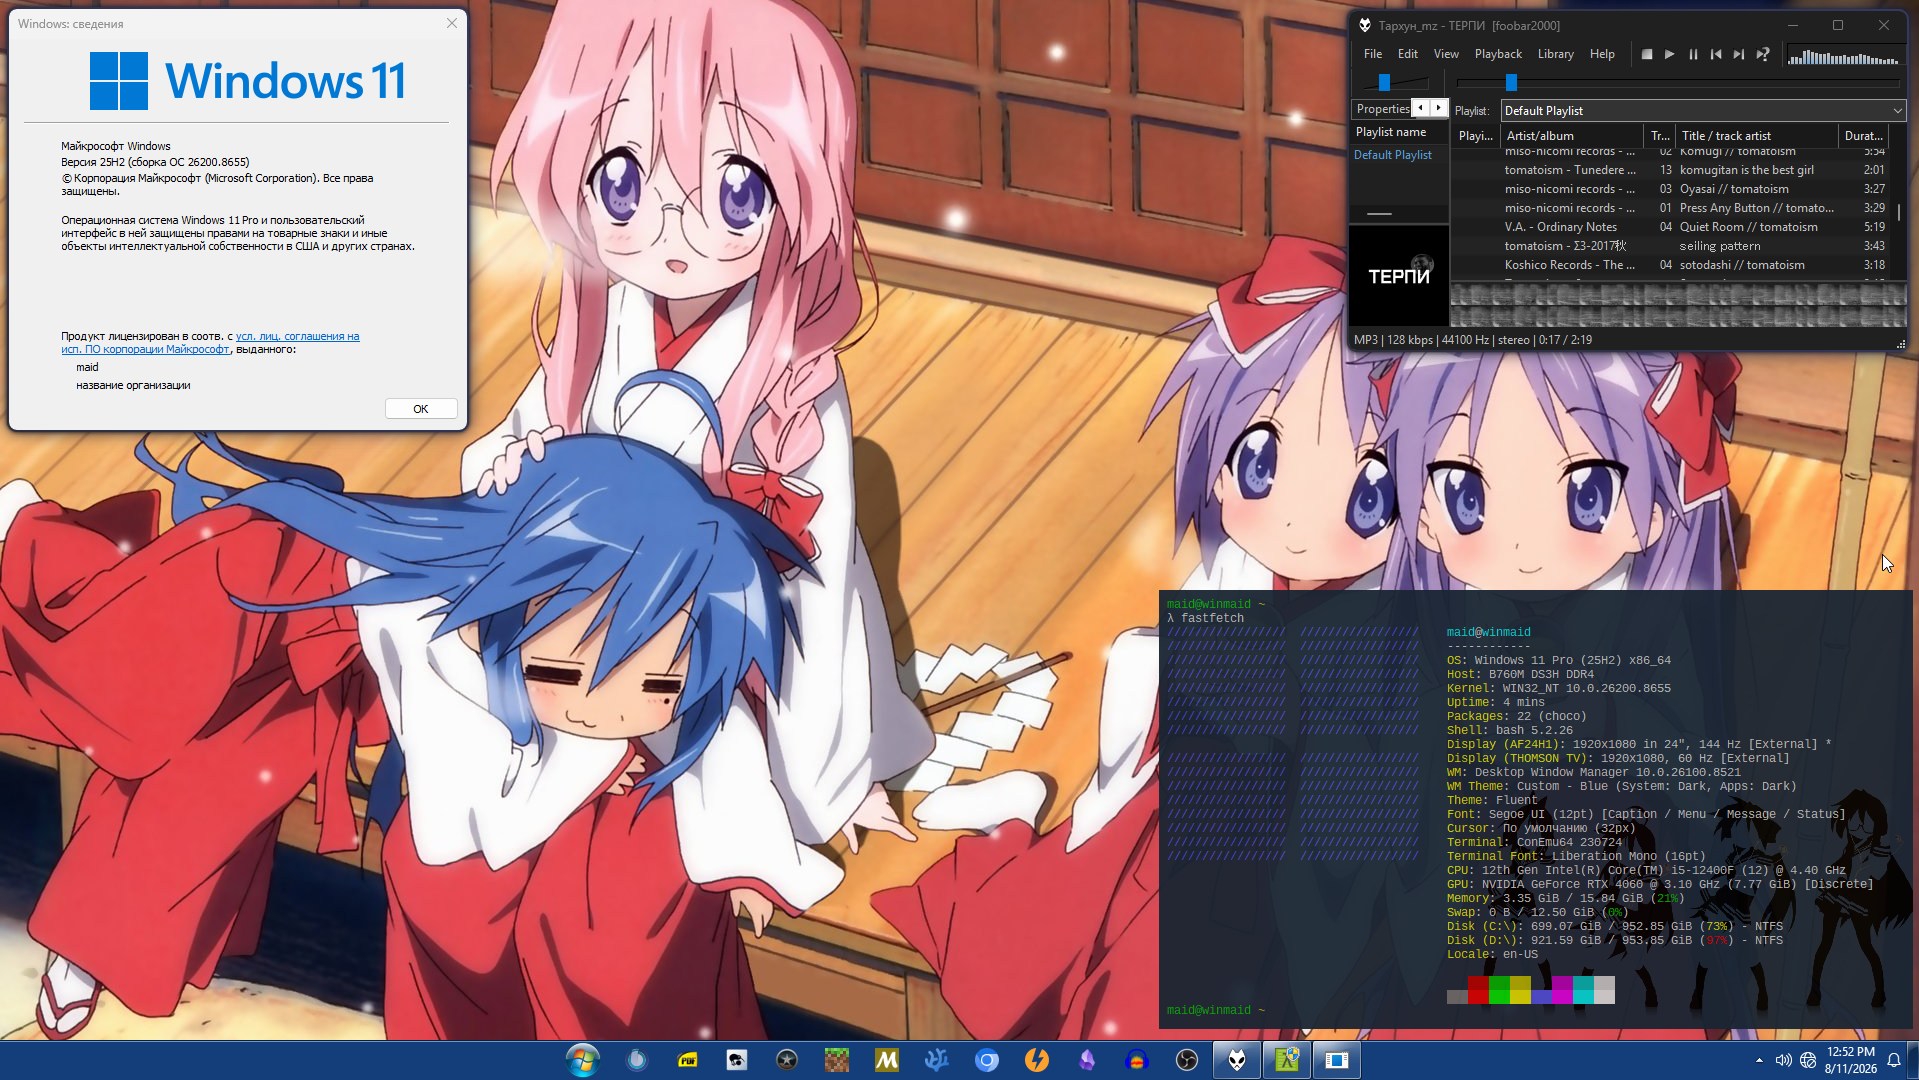Open the Library menu in foobar2000
The width and height of the screenshot is (1919, 1080).
coord(1555,54)
